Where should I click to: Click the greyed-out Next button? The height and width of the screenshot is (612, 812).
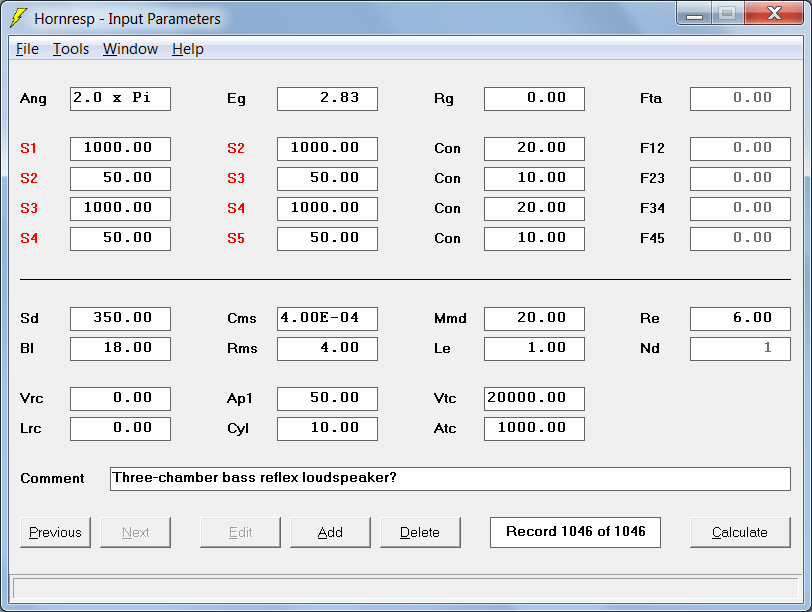[135, 532]
